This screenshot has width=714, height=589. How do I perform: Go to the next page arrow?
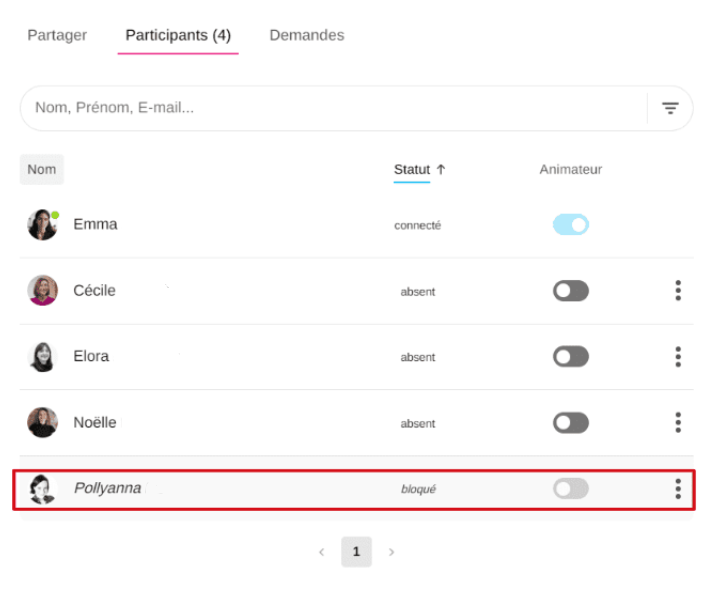click(x=391, y=552)
